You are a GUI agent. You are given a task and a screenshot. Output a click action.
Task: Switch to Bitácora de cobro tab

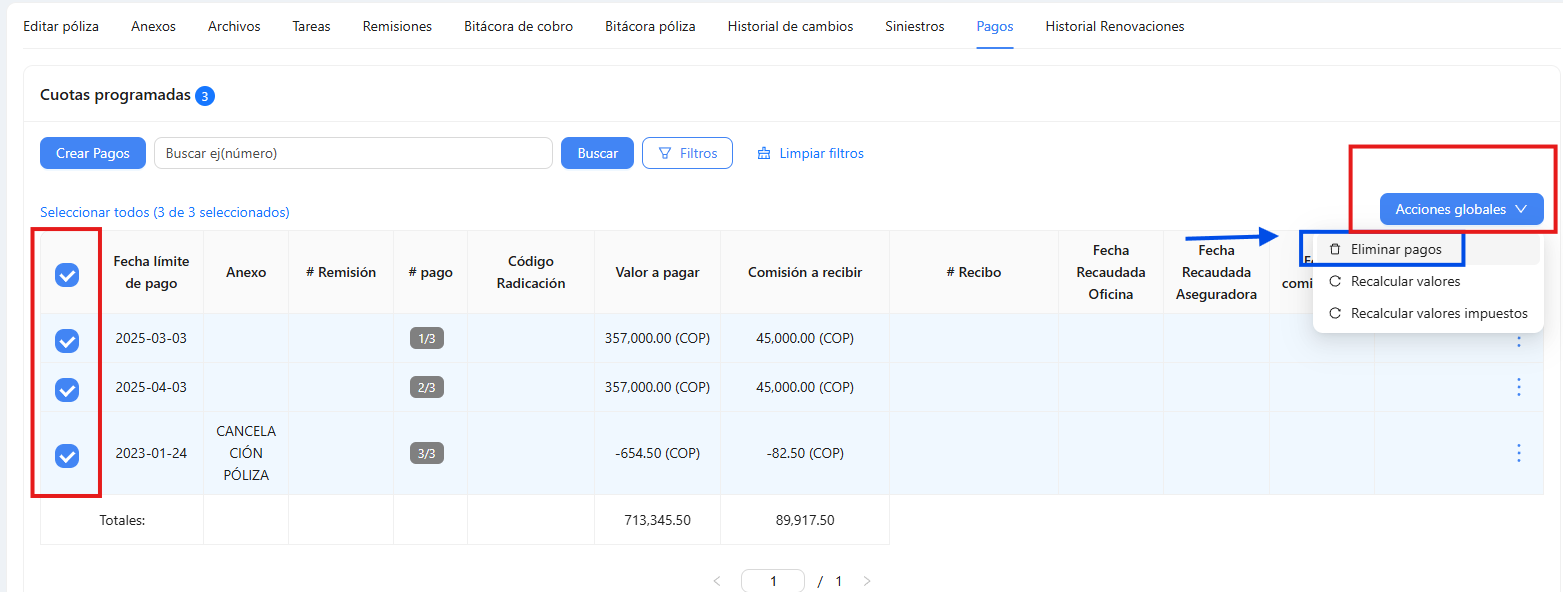[x=518, y=27]
